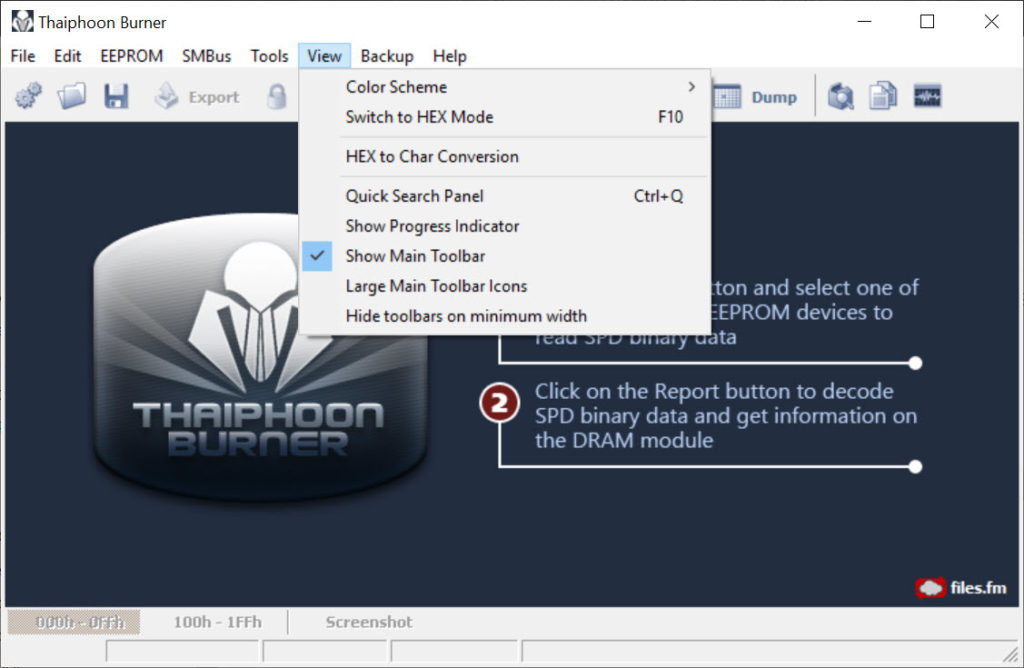
Task: Switch to the 000h - 0FFh tab
Action: (74, 622)
